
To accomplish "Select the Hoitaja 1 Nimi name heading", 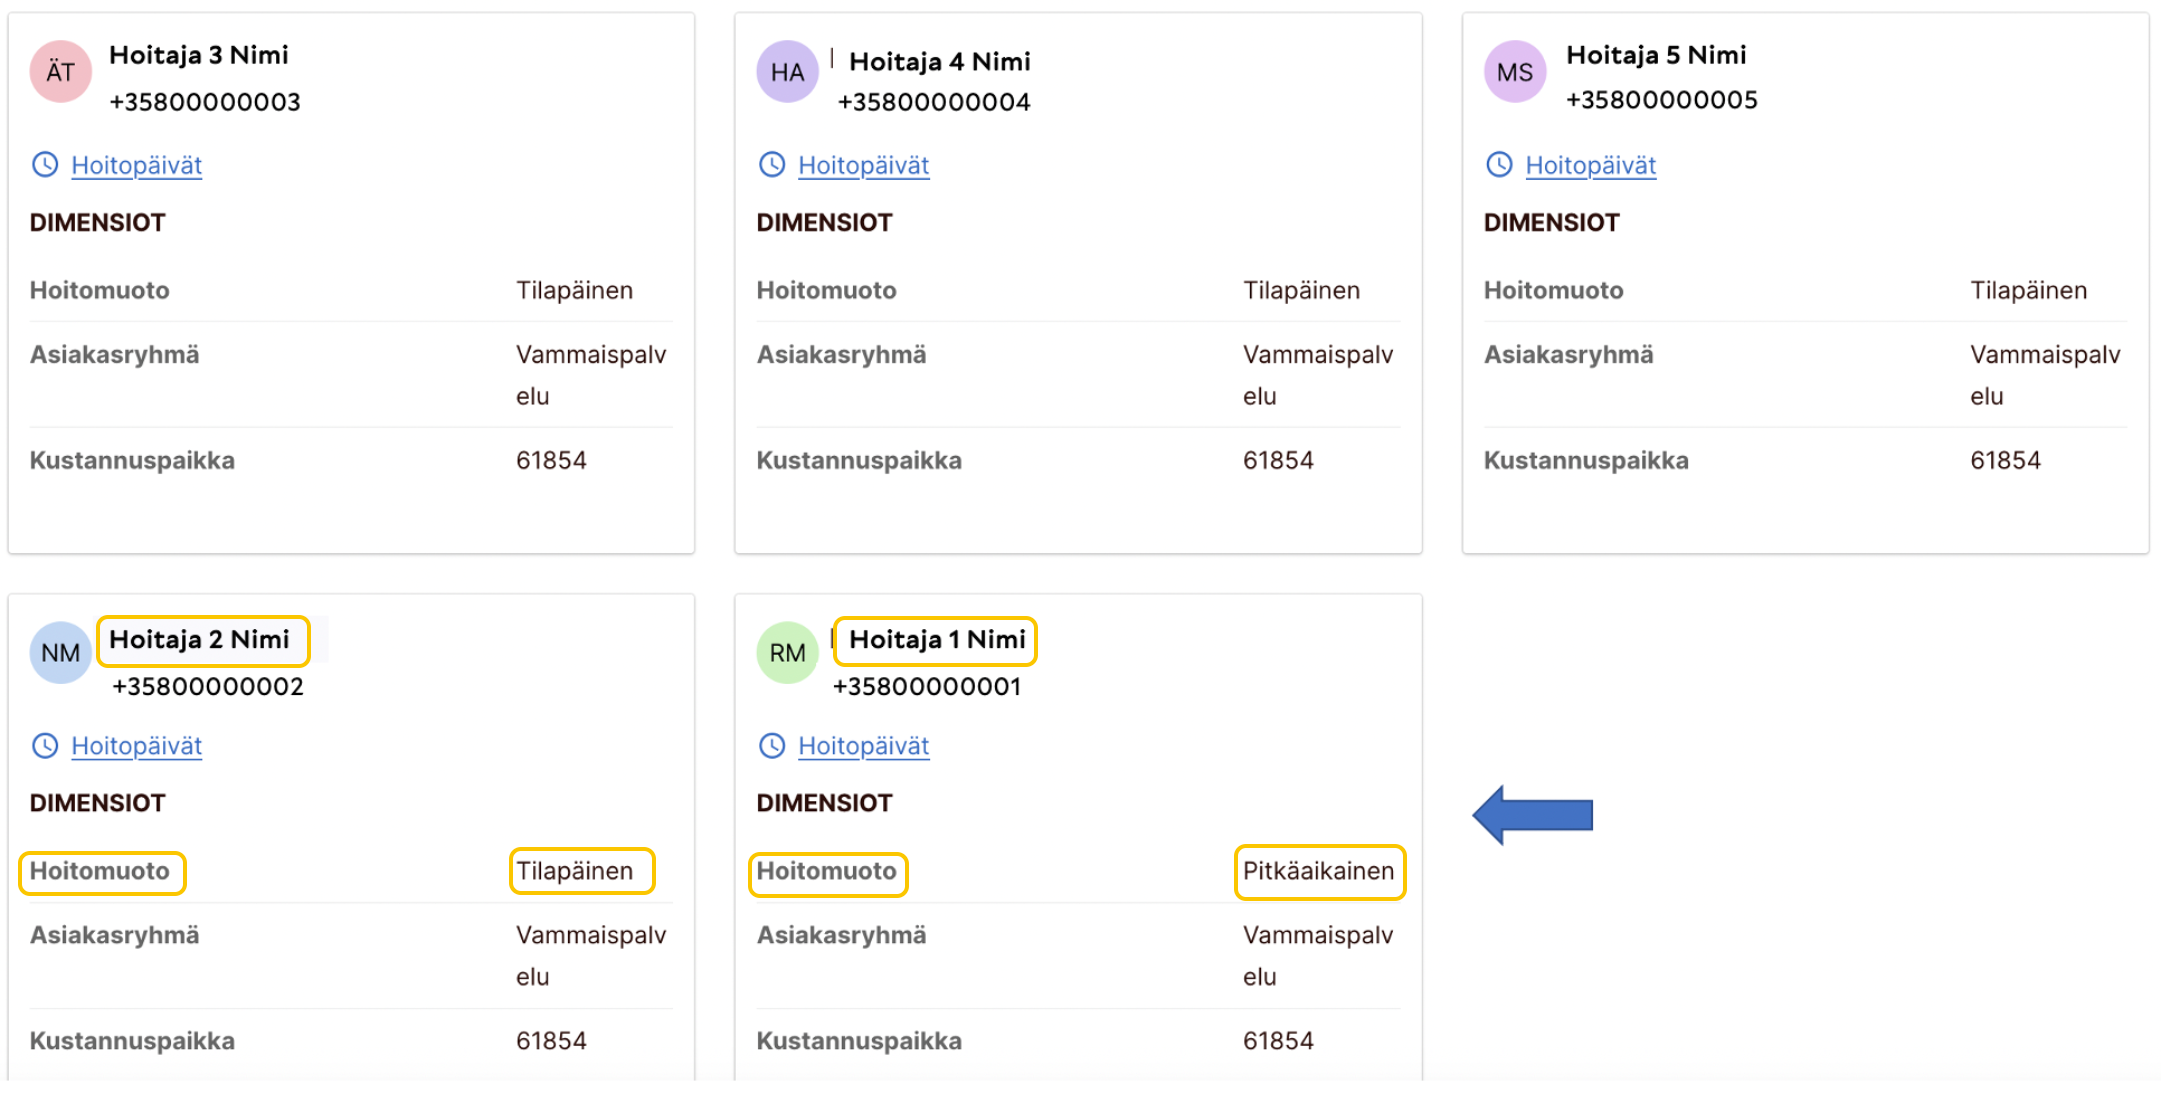I will [937, 640].
